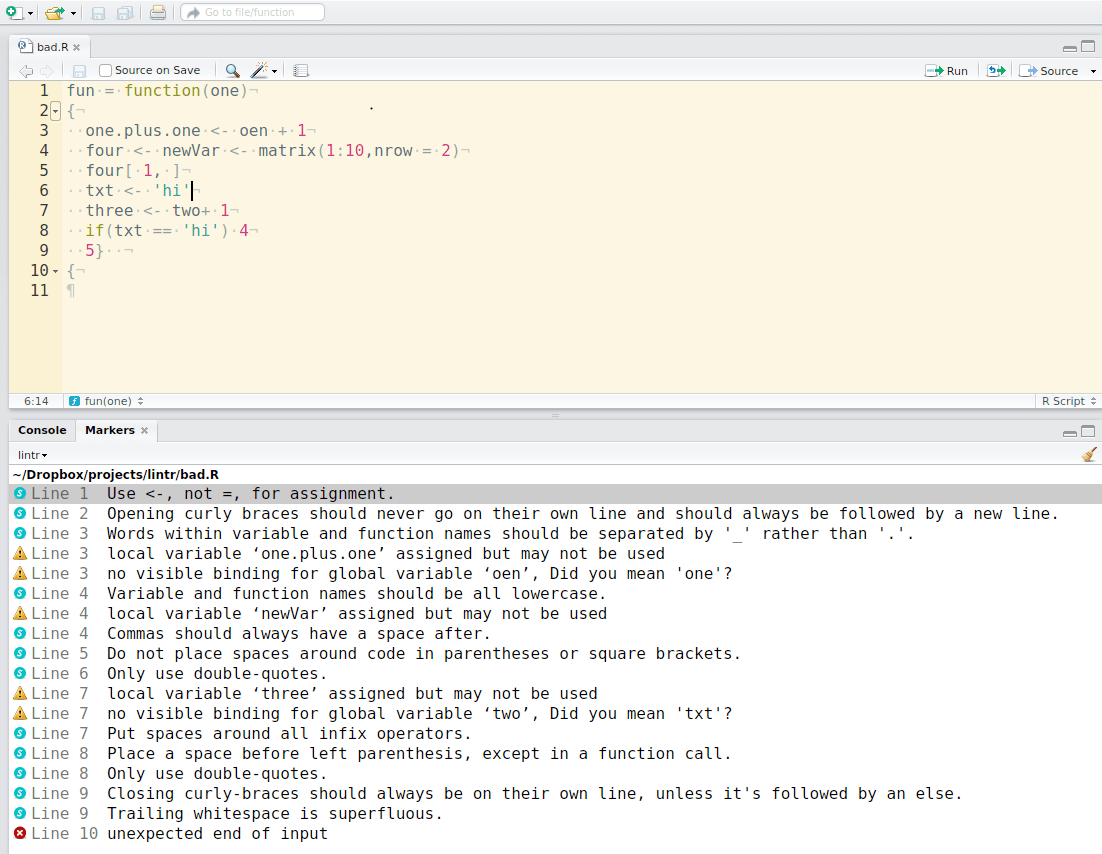The width and height of the screenshot is (1102, 854).
Task: Save all open documents via the save-all icon
Action: coord(124,12)
